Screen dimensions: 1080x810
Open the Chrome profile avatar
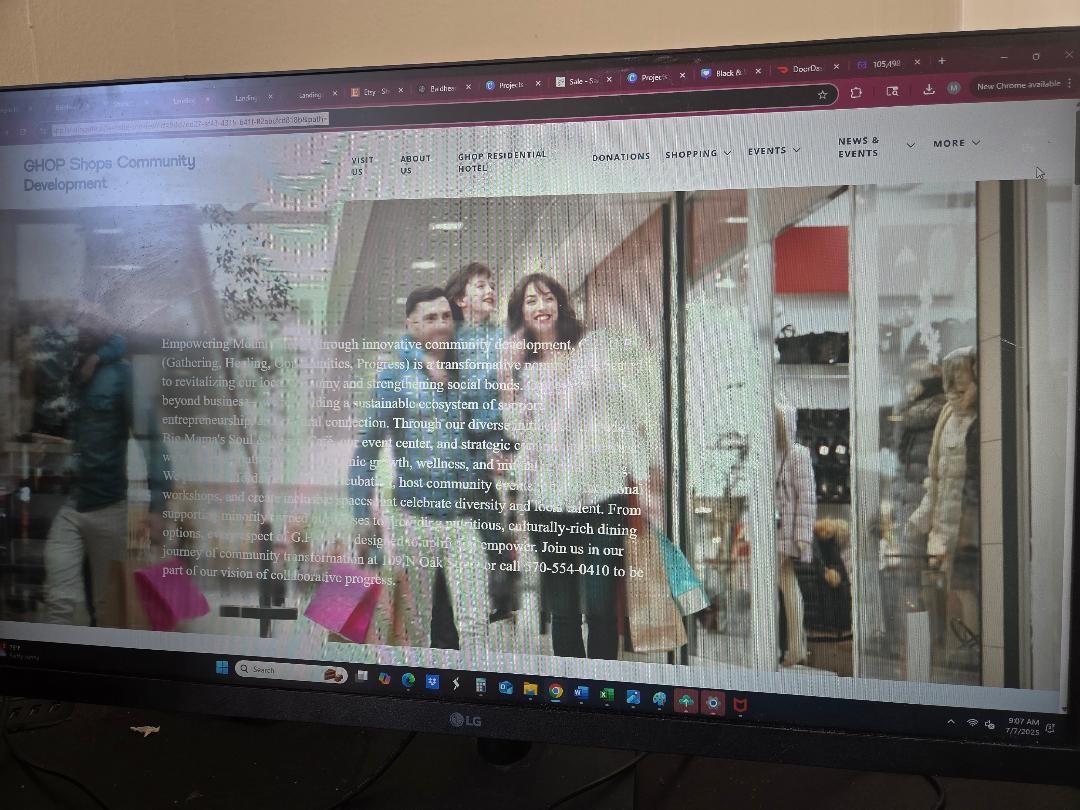click(x=953, y=87)
